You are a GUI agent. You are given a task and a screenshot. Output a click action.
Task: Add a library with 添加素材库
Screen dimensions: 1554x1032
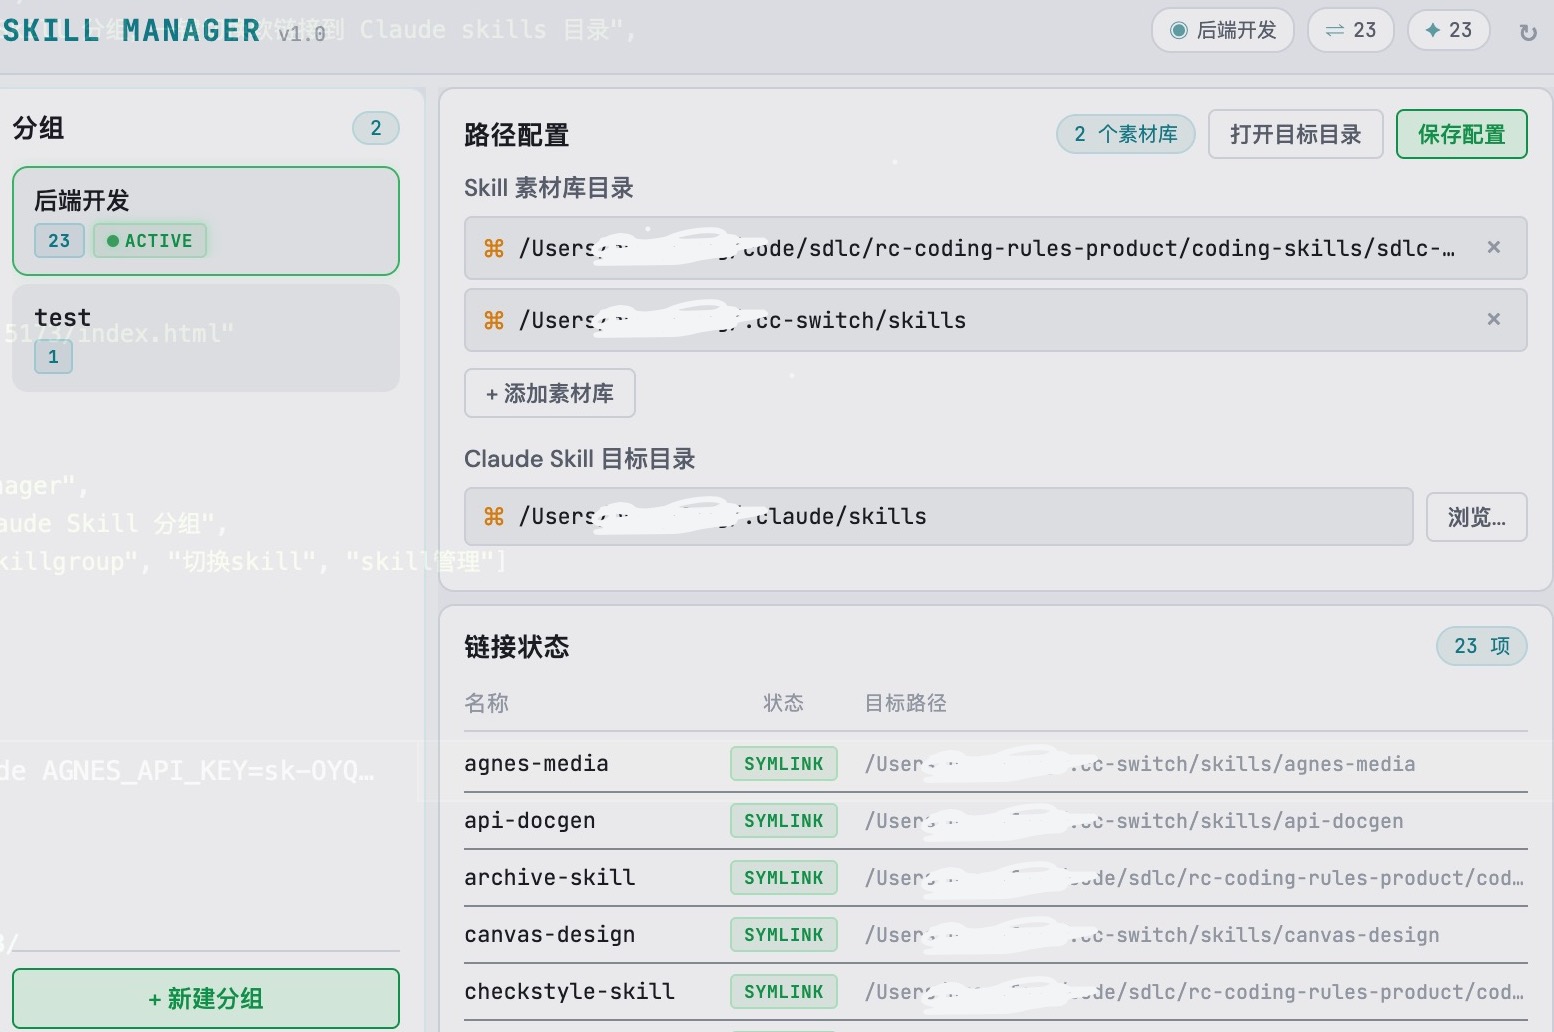[x=550, y=393]
